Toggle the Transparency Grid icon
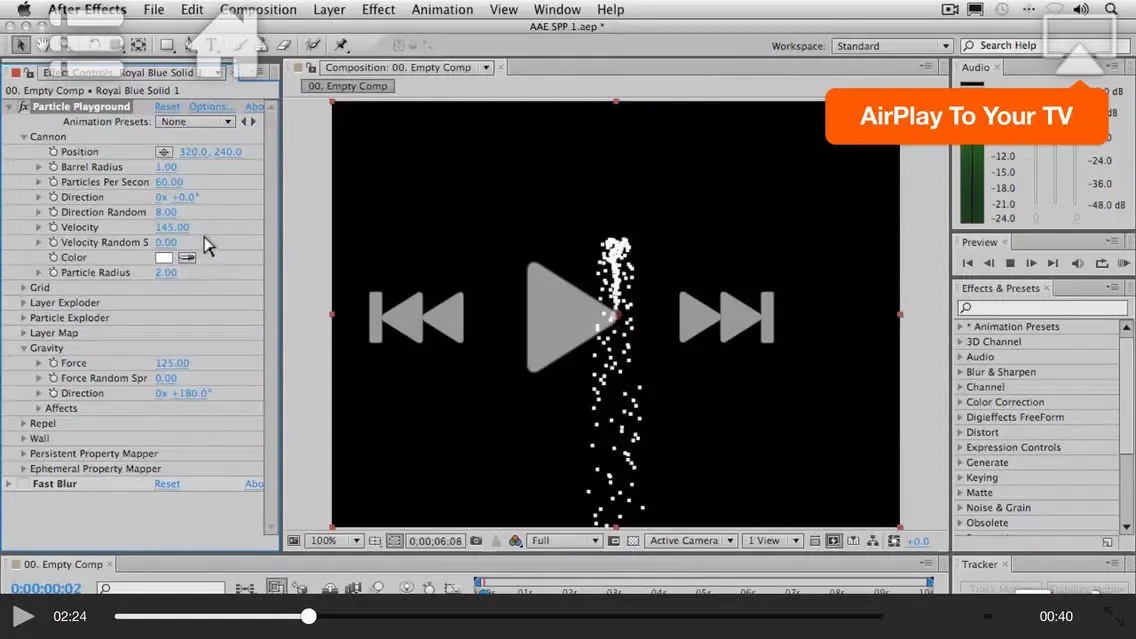Viewport: 1136px width, 639px height. 633,541
